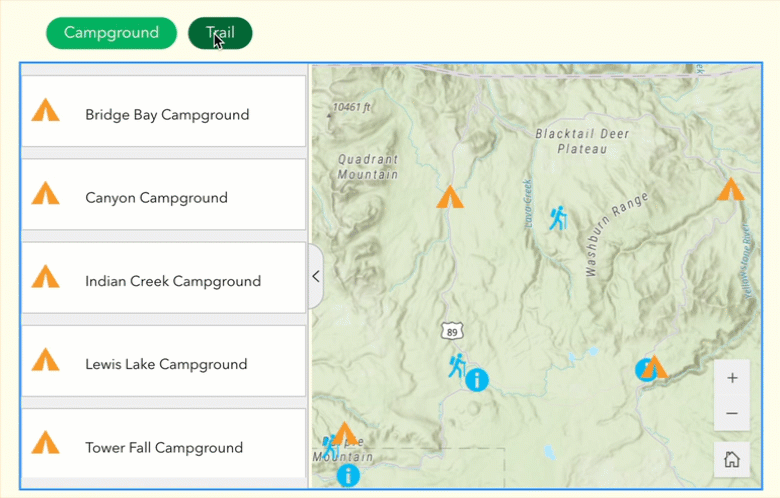Image resolution: width=780 pixels, height=498 pixels.
Task: Click the campground tent marker near Quadrant Mountain
Action: click(450, 196)
